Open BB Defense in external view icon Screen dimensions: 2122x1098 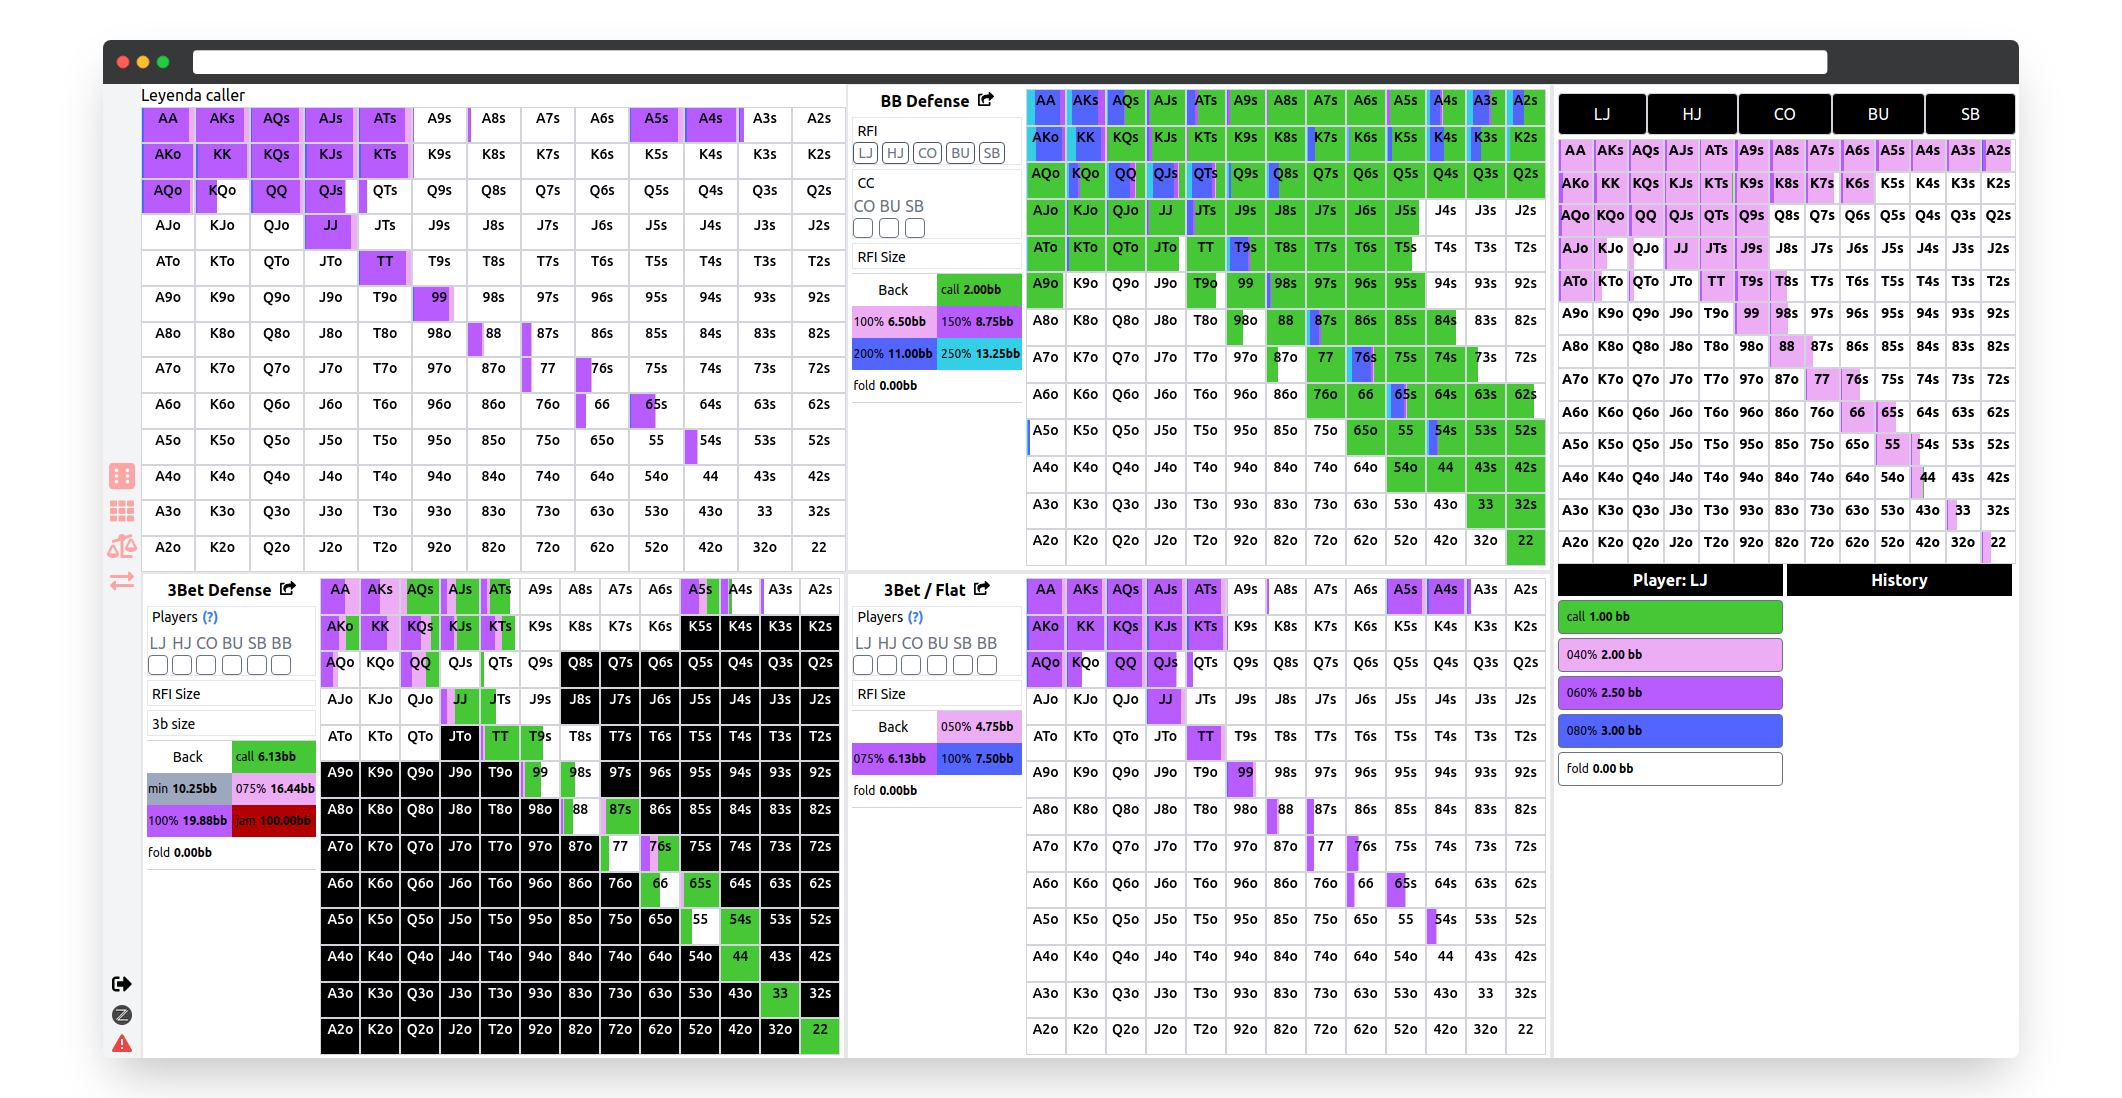pos(986,100)
